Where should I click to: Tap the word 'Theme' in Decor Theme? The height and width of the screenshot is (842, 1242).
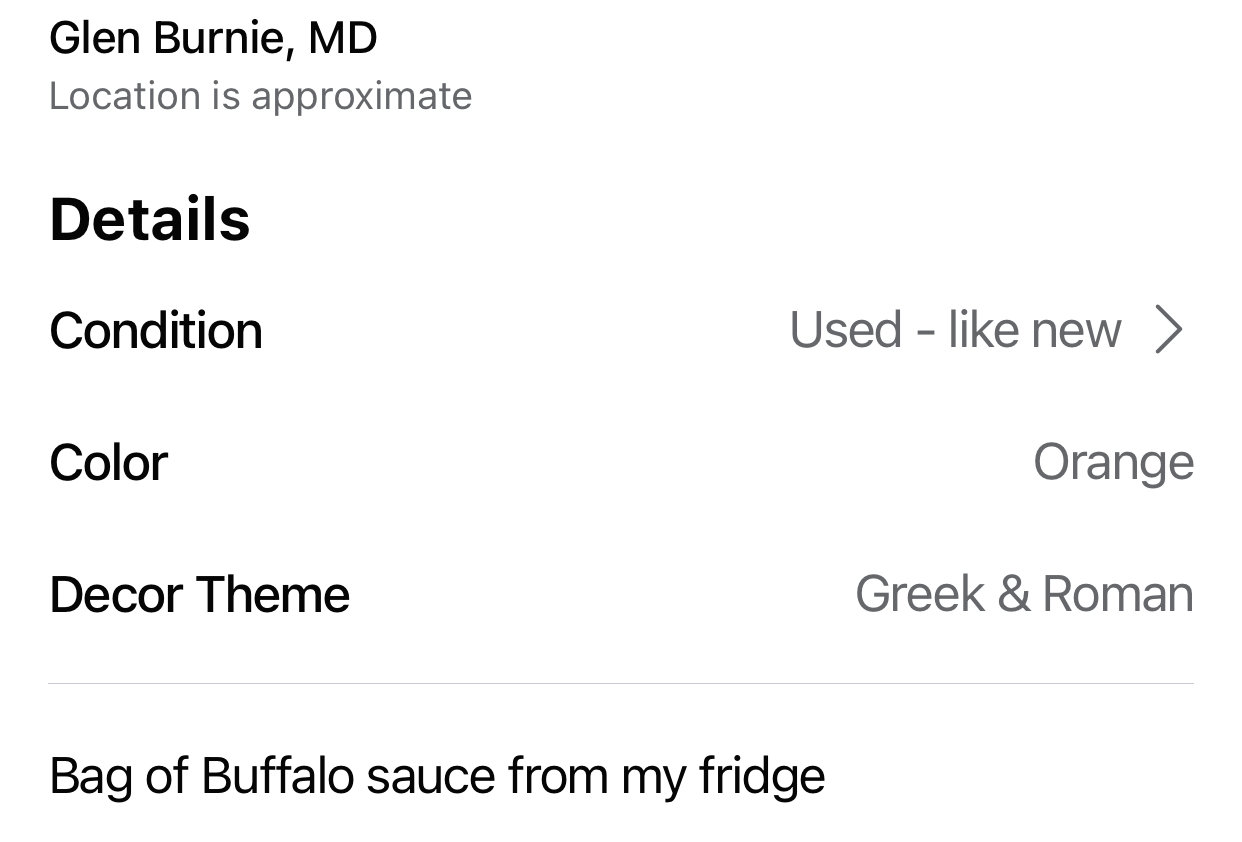273,595
